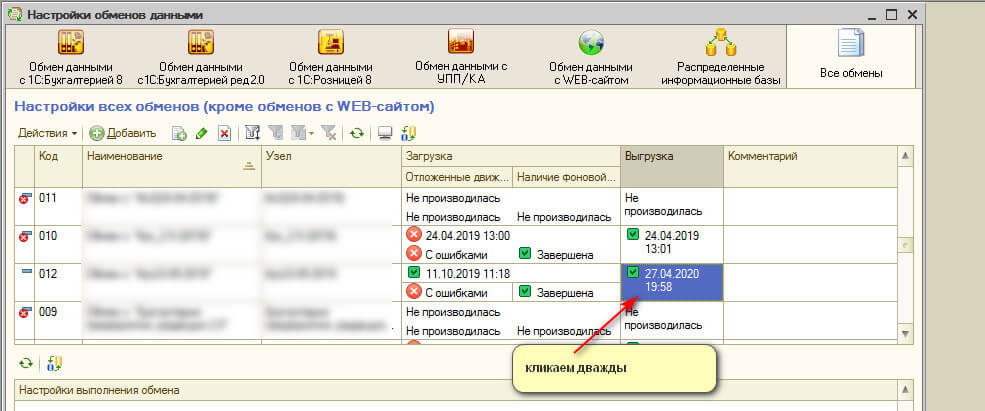Click the monitor icon in the toolbar
The height and width of the screenshot is (411, 985).
pos(384,133)
